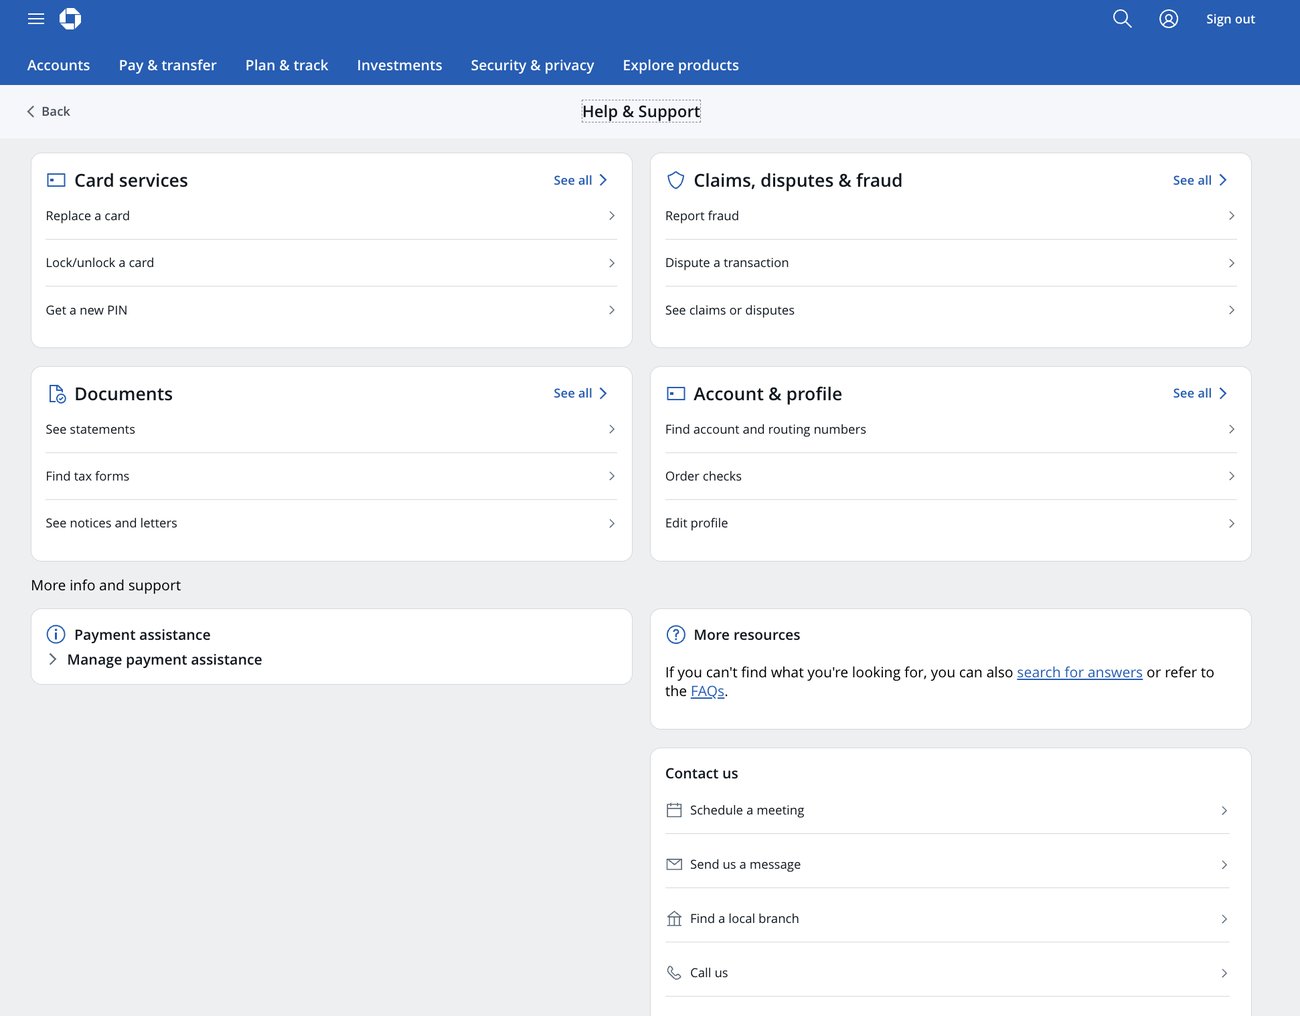Screen dimensions: 1300x1016
Task: See all Claims, disputes & fraud options
Action: click(x=1199, y=180)
